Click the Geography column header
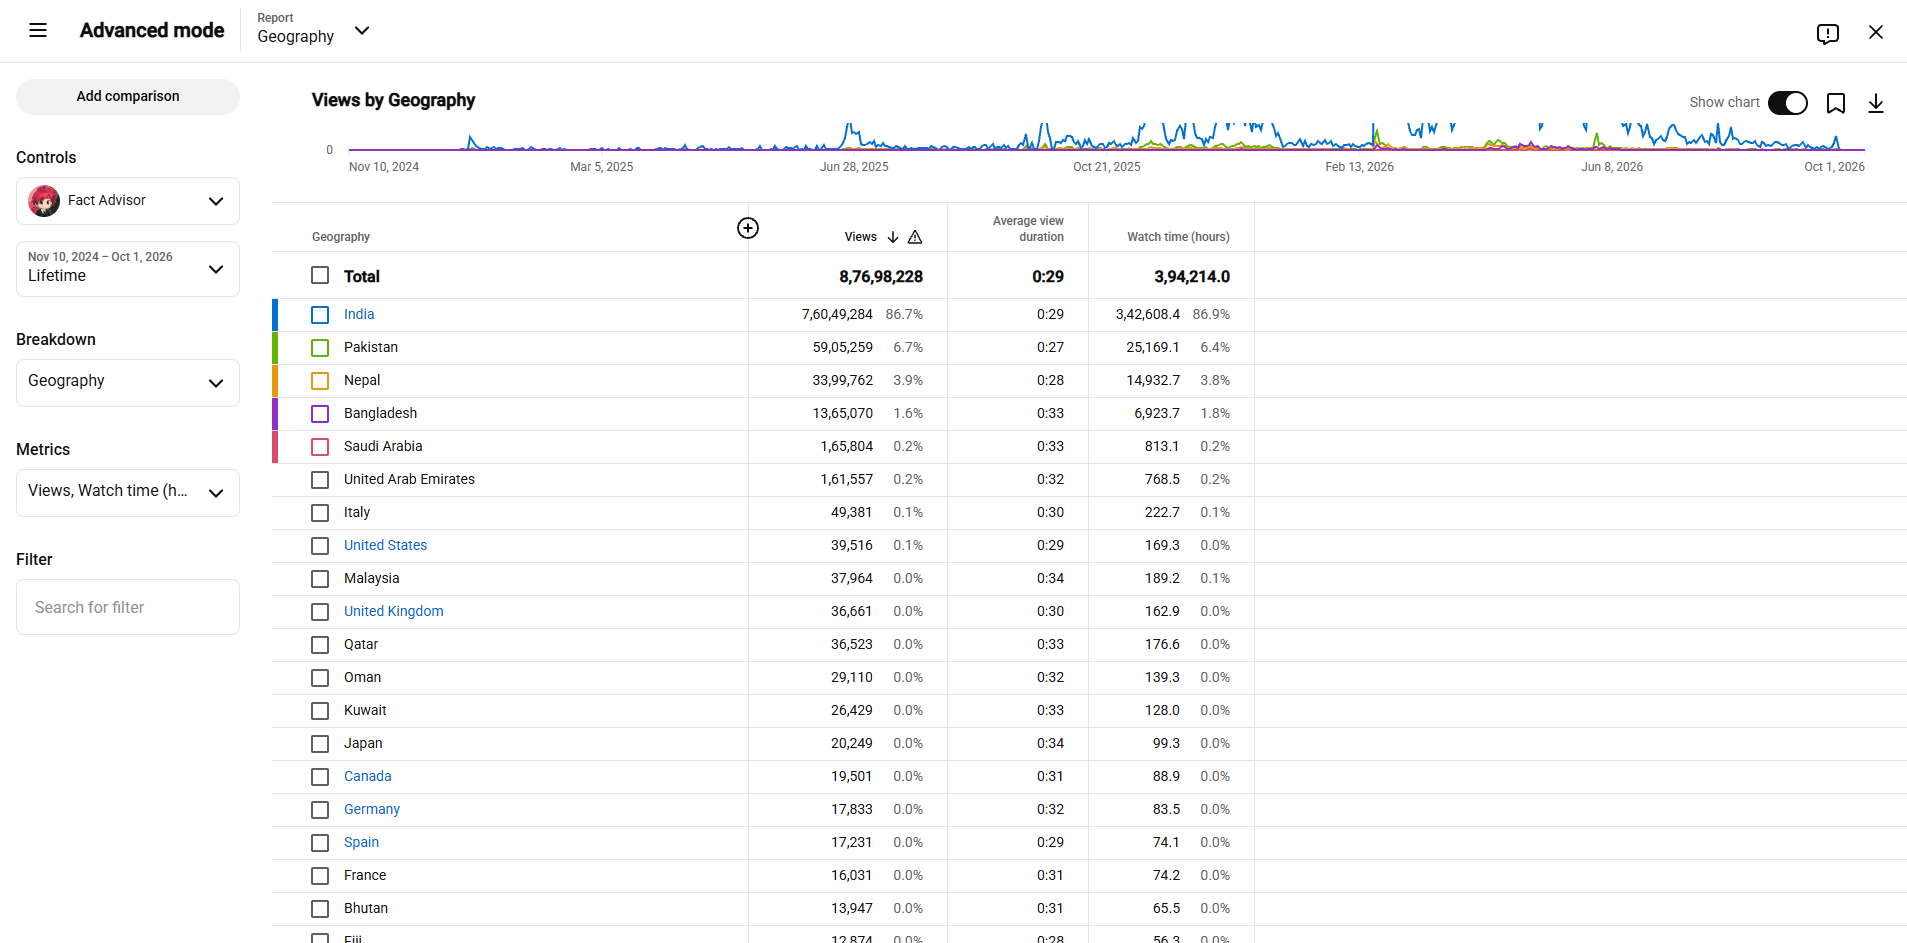The height and width of the screenshot is (943, 1907). [x=341, y=237]
